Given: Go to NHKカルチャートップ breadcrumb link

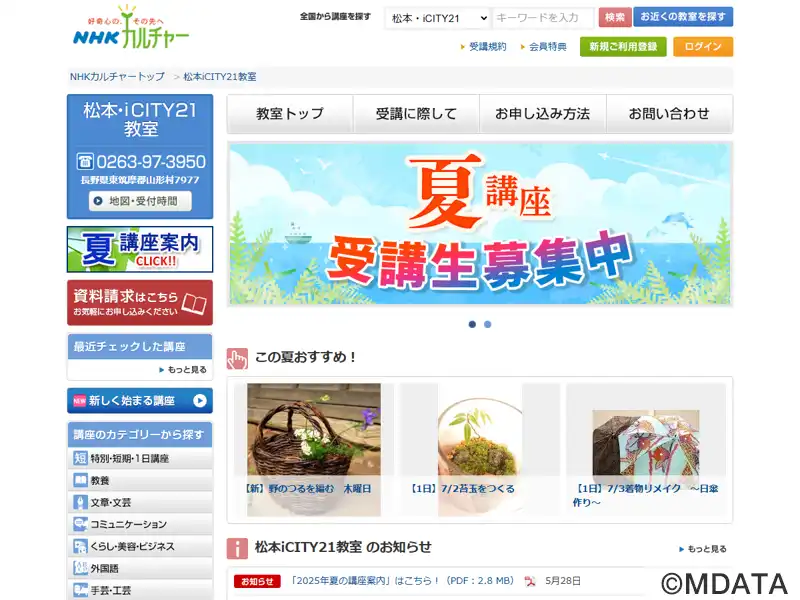Looking at the screenshot, I should tap(117, 77).
